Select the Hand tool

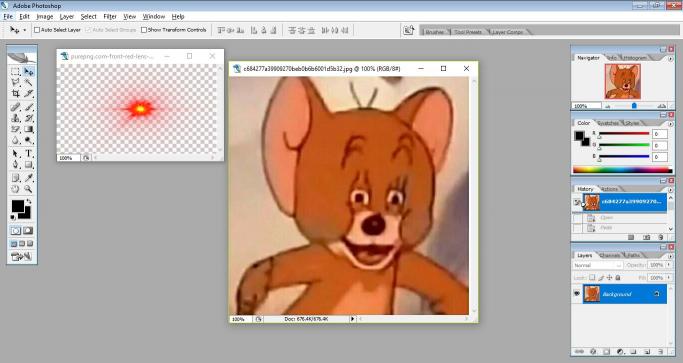pos(15,189)
